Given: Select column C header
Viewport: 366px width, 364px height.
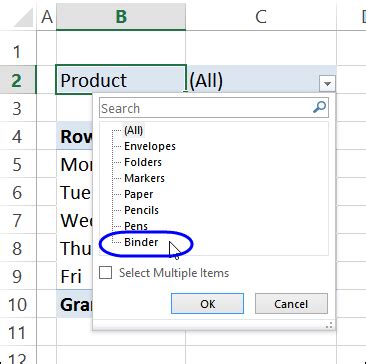Looking at the screenshot, I should coord(261,17).
